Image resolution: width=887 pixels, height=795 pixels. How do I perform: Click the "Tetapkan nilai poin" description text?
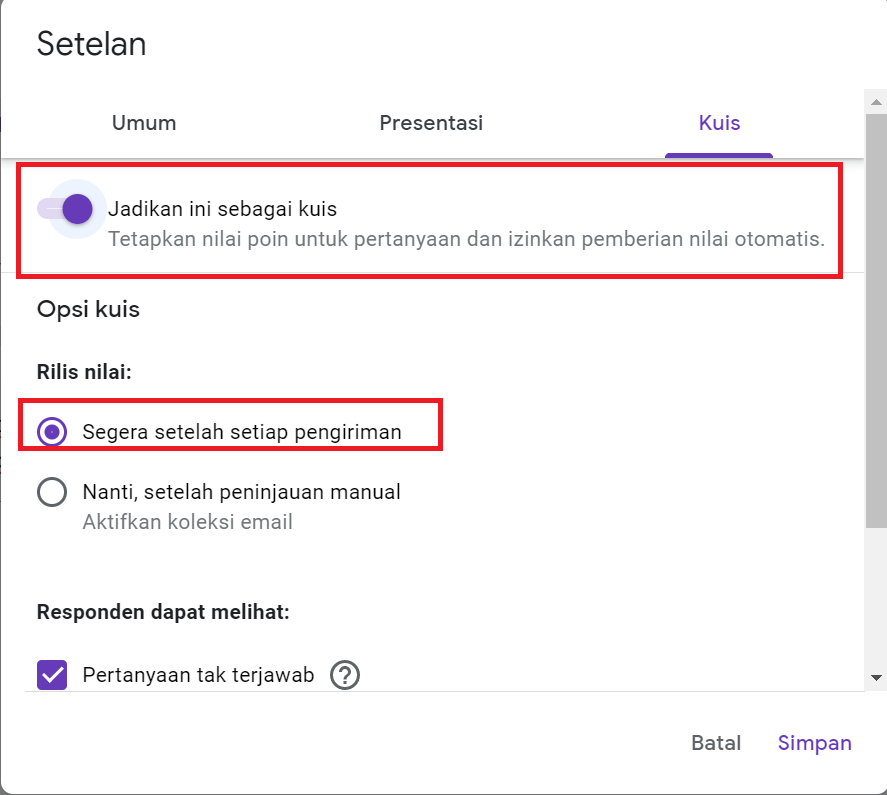click(x=466, y=240)
